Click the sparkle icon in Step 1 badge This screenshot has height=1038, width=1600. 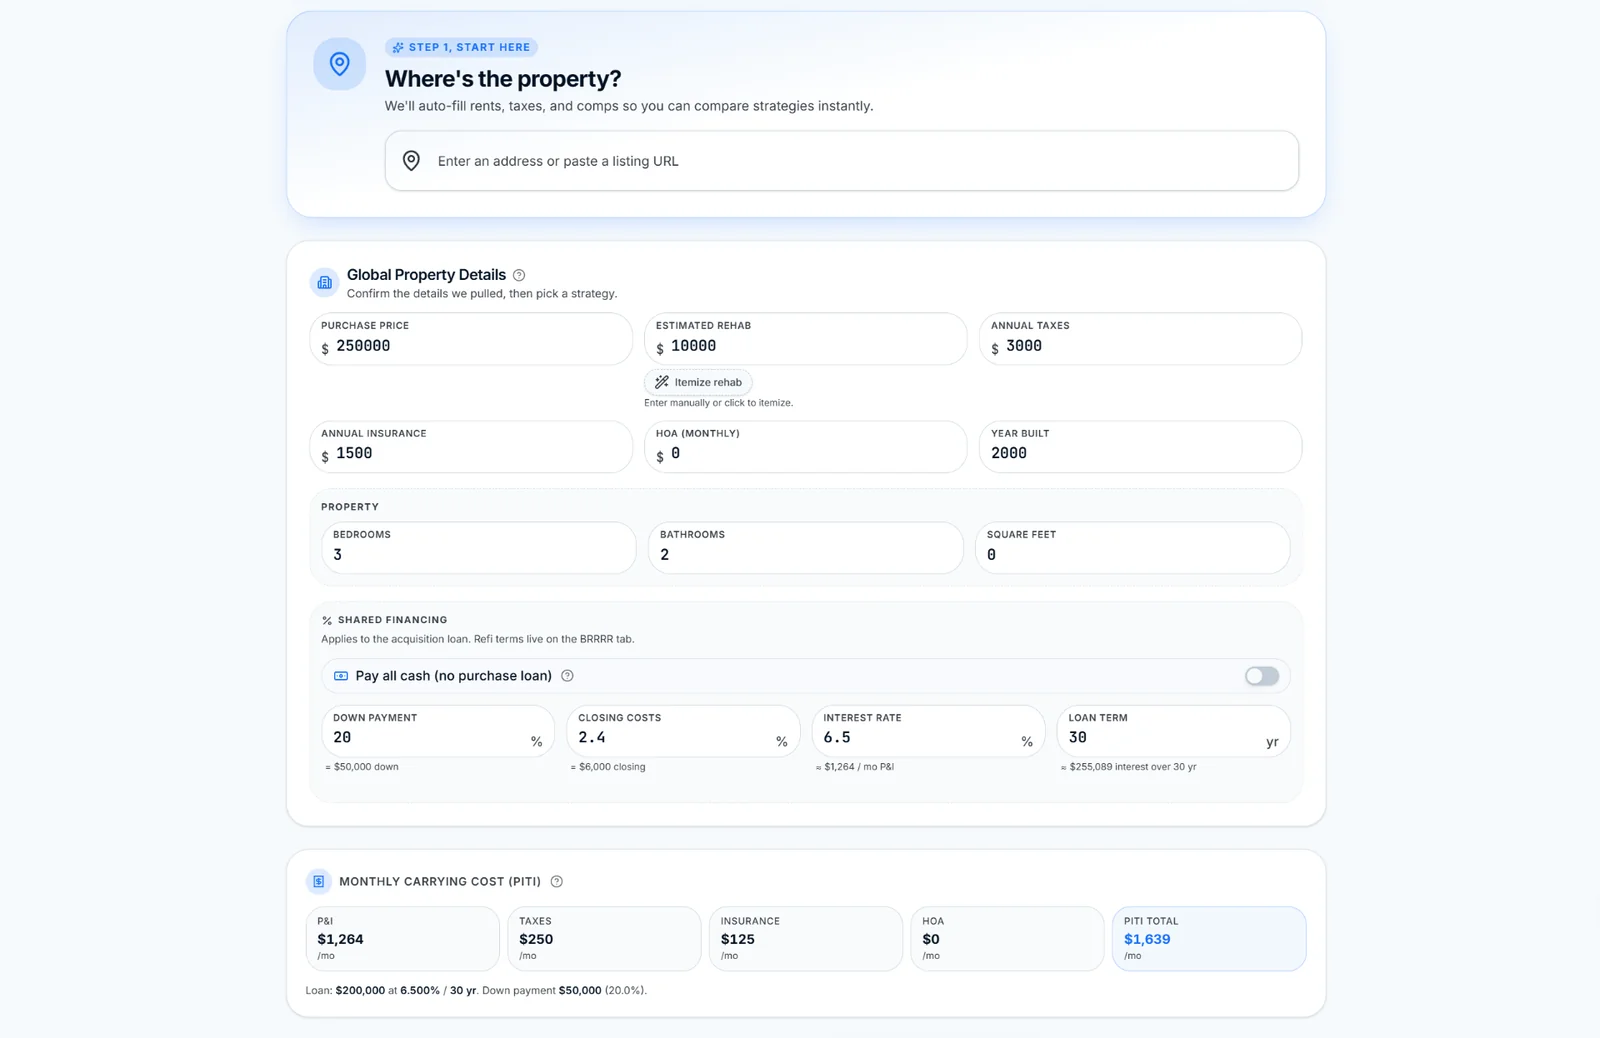[398, 47]
